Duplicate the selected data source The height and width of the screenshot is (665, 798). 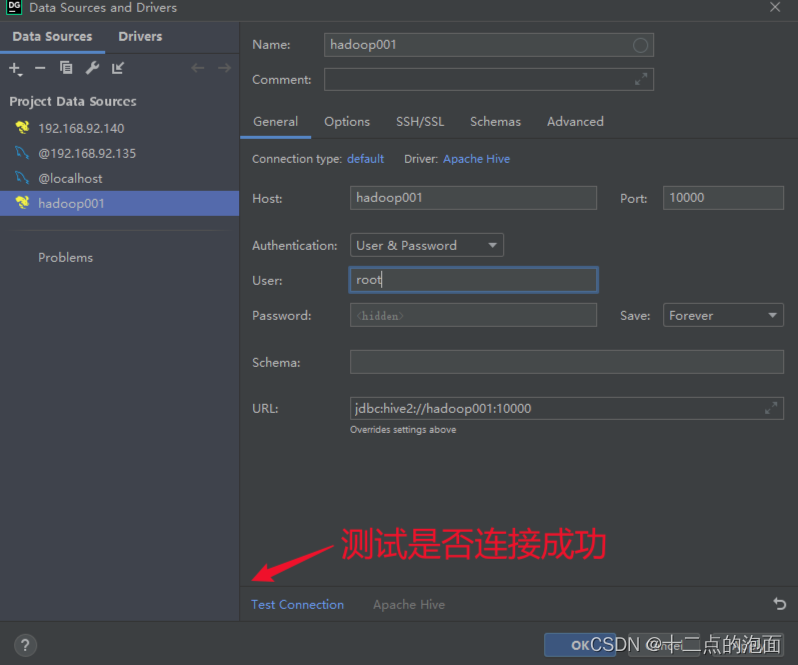(x=66, y=68)
